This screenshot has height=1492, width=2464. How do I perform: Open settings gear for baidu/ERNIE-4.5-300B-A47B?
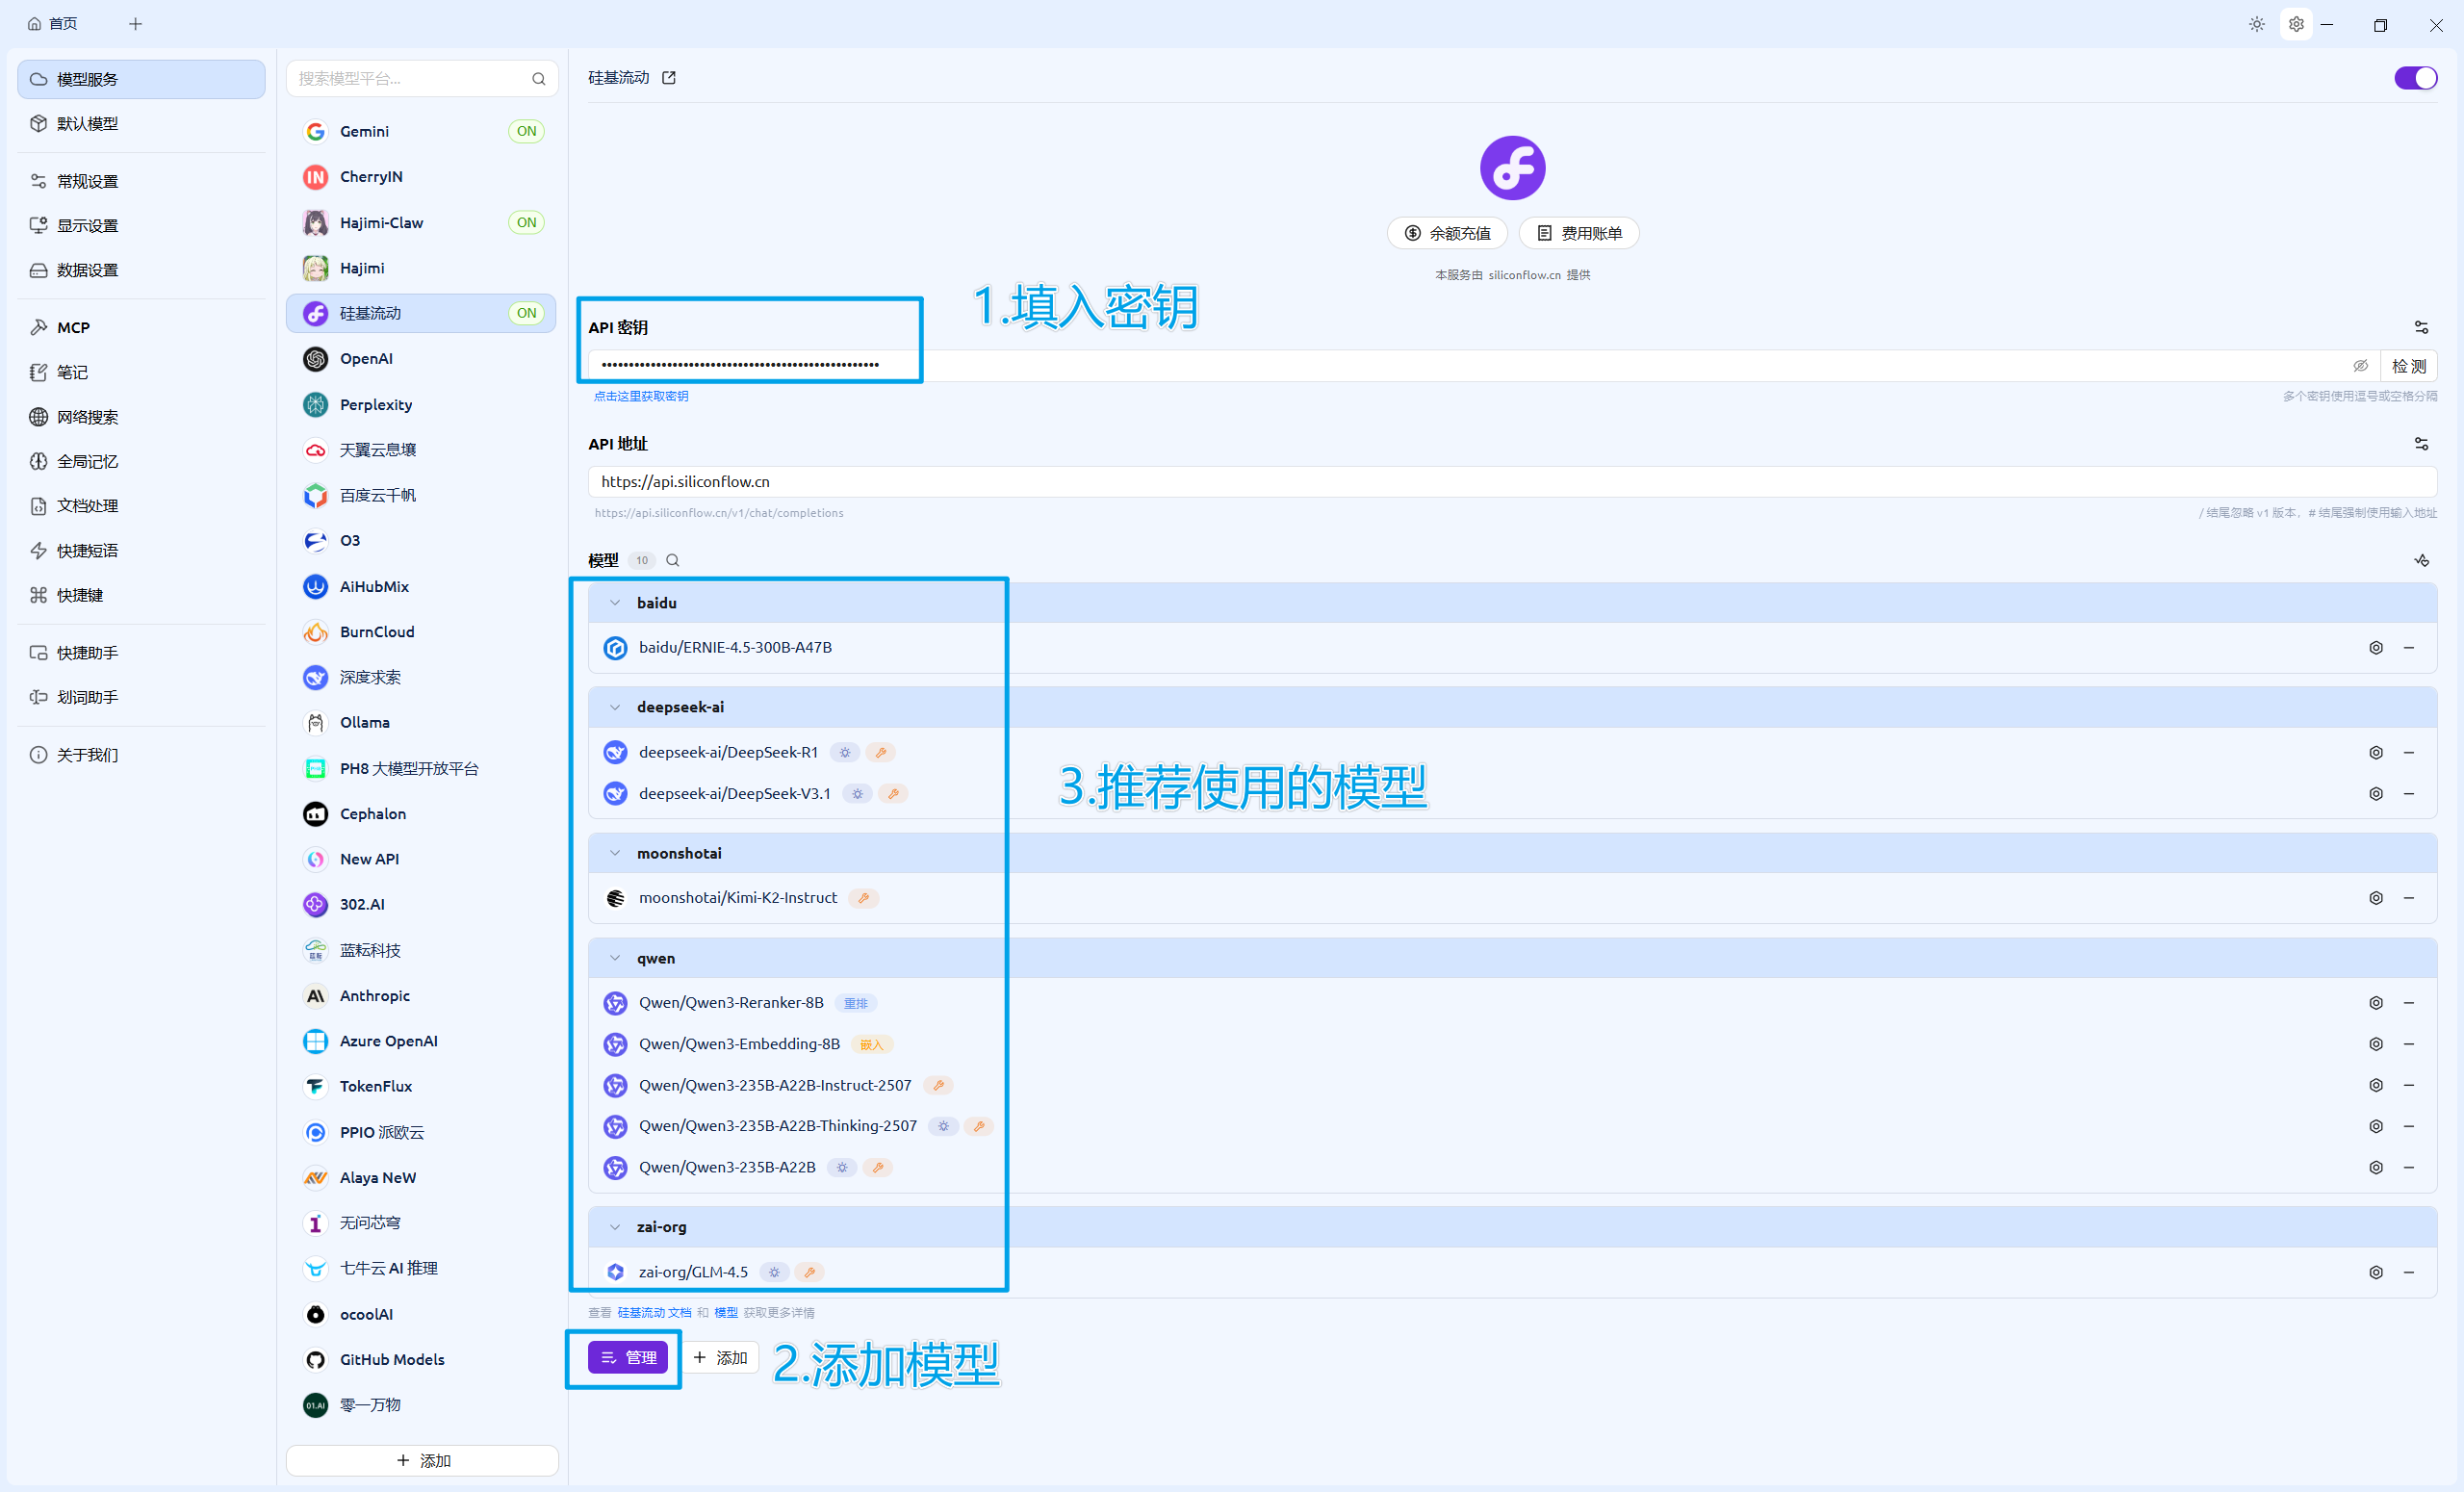coord(2375,648)
